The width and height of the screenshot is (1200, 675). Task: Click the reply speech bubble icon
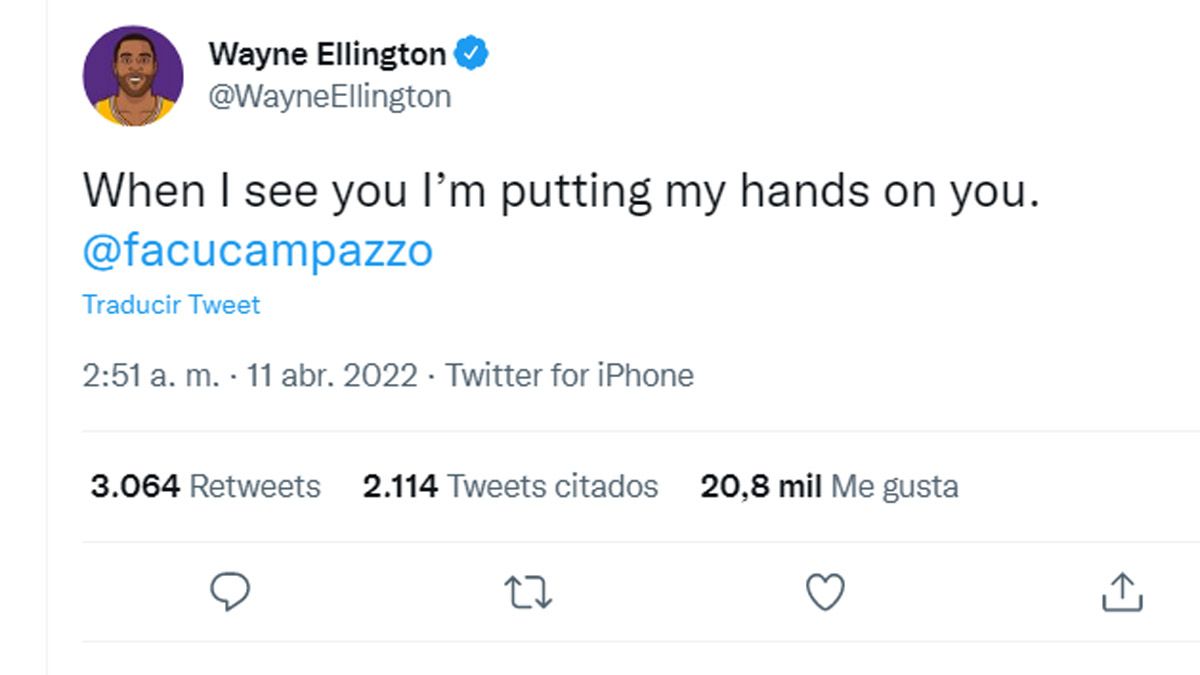(x=231, y=592)
